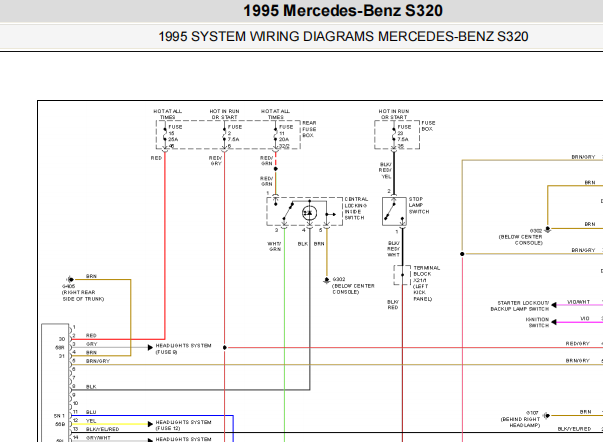Viewport: 603px width, 442px height.
Task: Click the G107 ground symbol
Action: pos(546,415)
